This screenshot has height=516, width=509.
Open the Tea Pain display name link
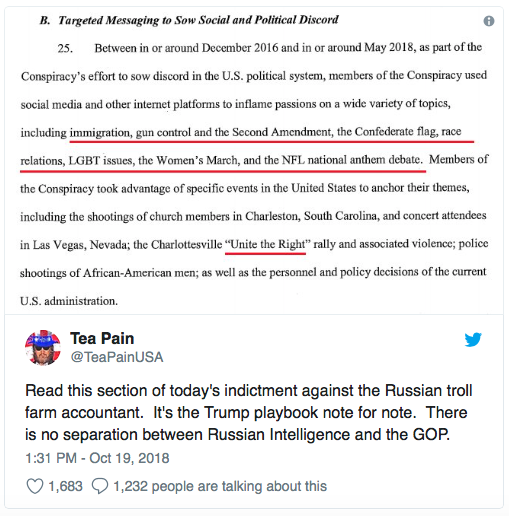pos(102,338)
